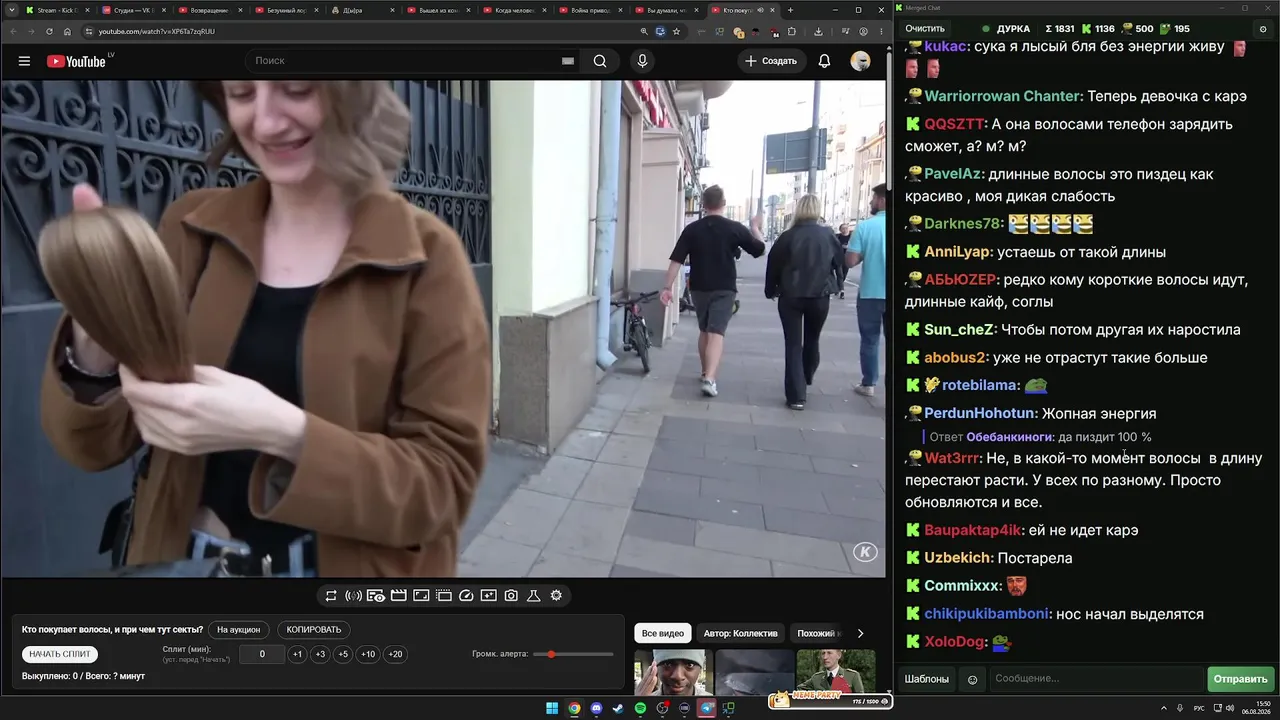1280x720 pixels.
Task: Add 10 minutes with the +10 button
Action: [x=368, y=655]
